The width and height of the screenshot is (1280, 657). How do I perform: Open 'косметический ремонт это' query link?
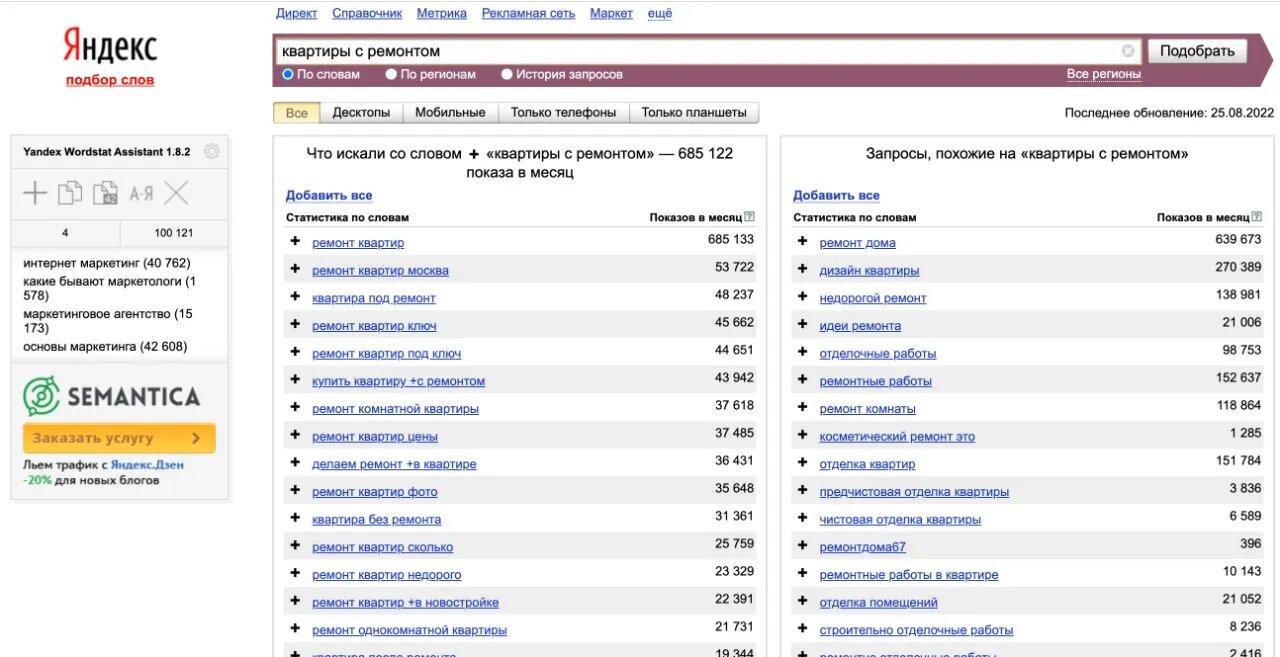(897, 436)
